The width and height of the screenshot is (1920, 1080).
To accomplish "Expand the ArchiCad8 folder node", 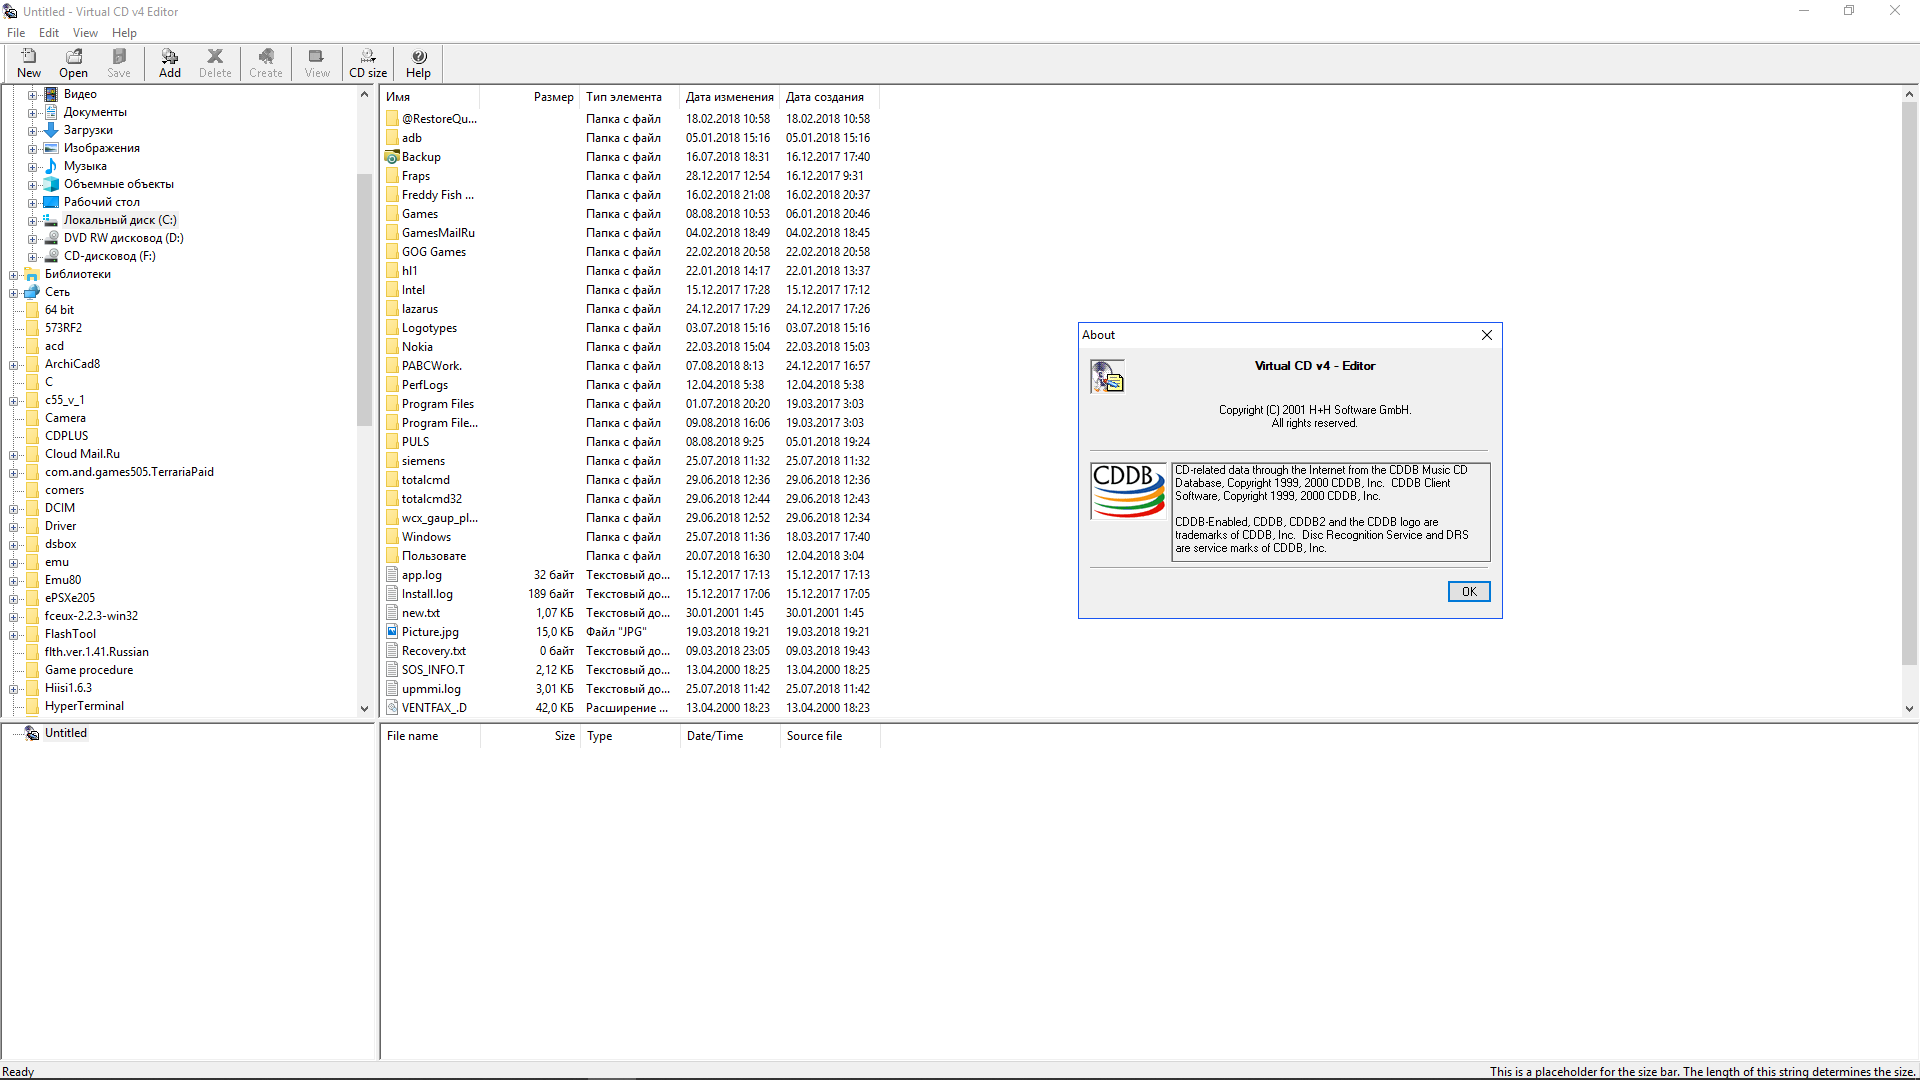I will click(x=14, y=365).
